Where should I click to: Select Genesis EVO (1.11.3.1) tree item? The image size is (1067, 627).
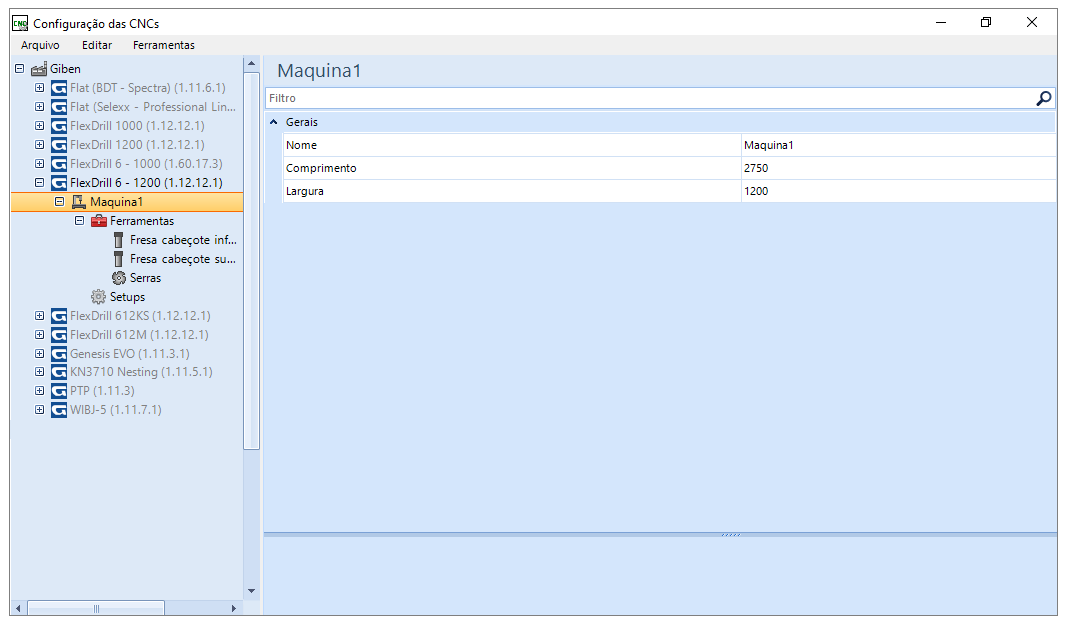tap(130, 354)
